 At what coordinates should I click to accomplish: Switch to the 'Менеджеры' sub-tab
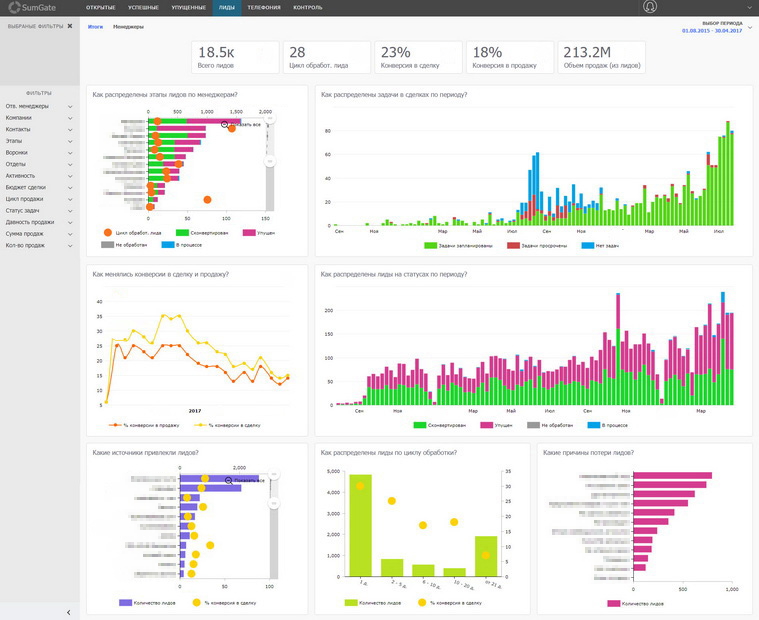coord(128,27)
